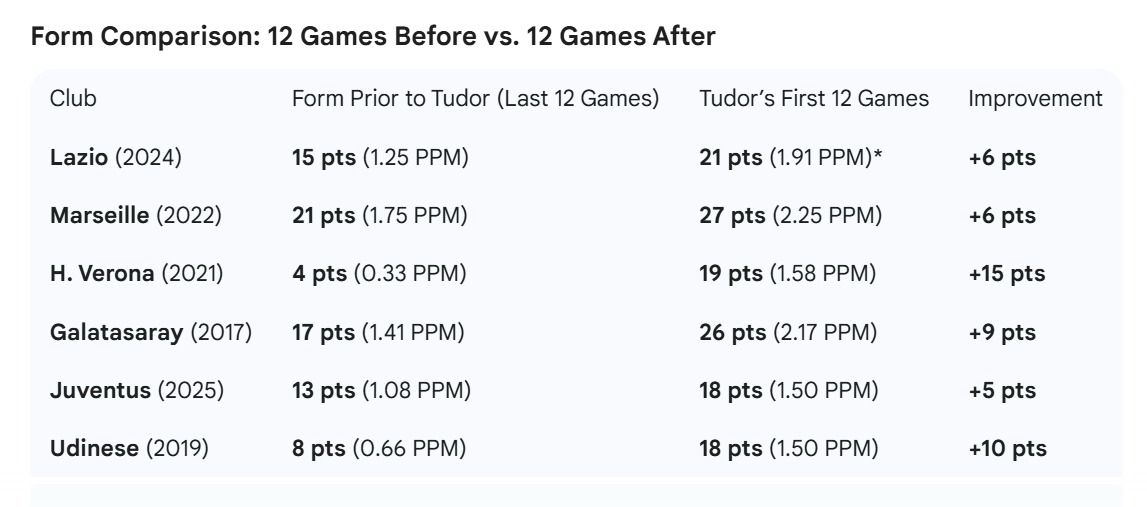Select the Marseille (2022) club cell

[135, 215]
